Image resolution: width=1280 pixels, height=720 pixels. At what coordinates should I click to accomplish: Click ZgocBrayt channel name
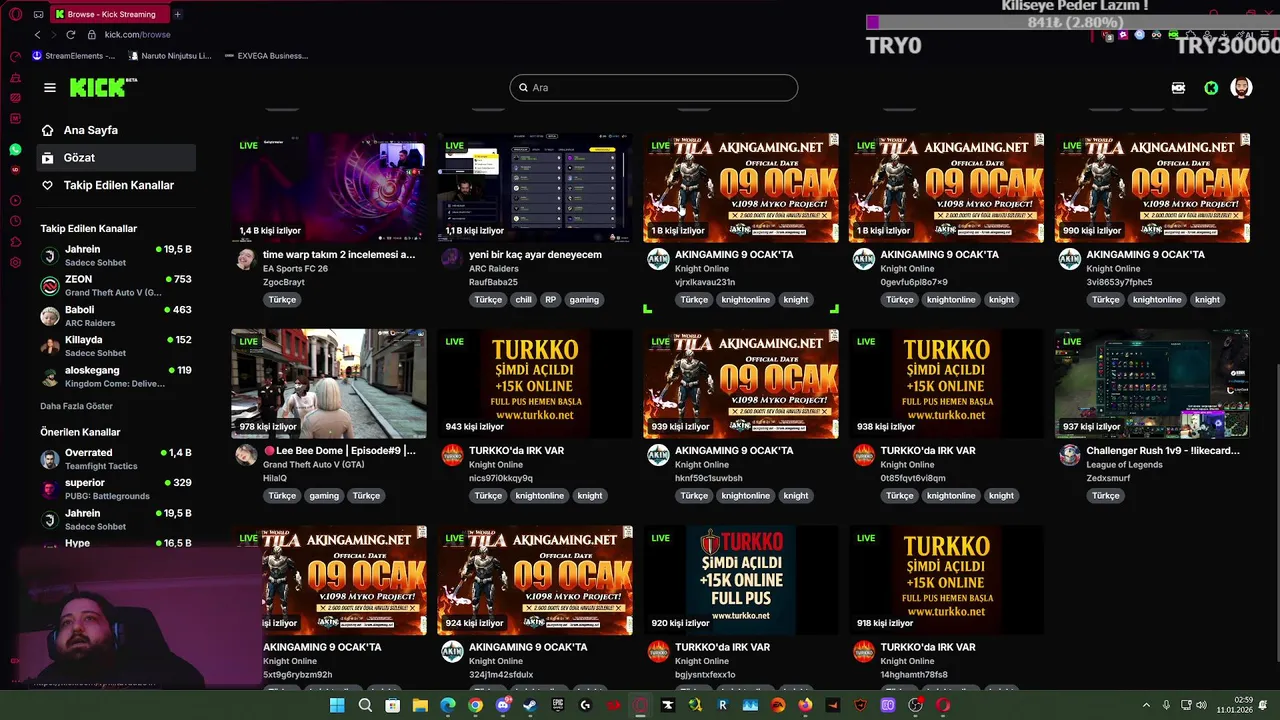(284, 282)
